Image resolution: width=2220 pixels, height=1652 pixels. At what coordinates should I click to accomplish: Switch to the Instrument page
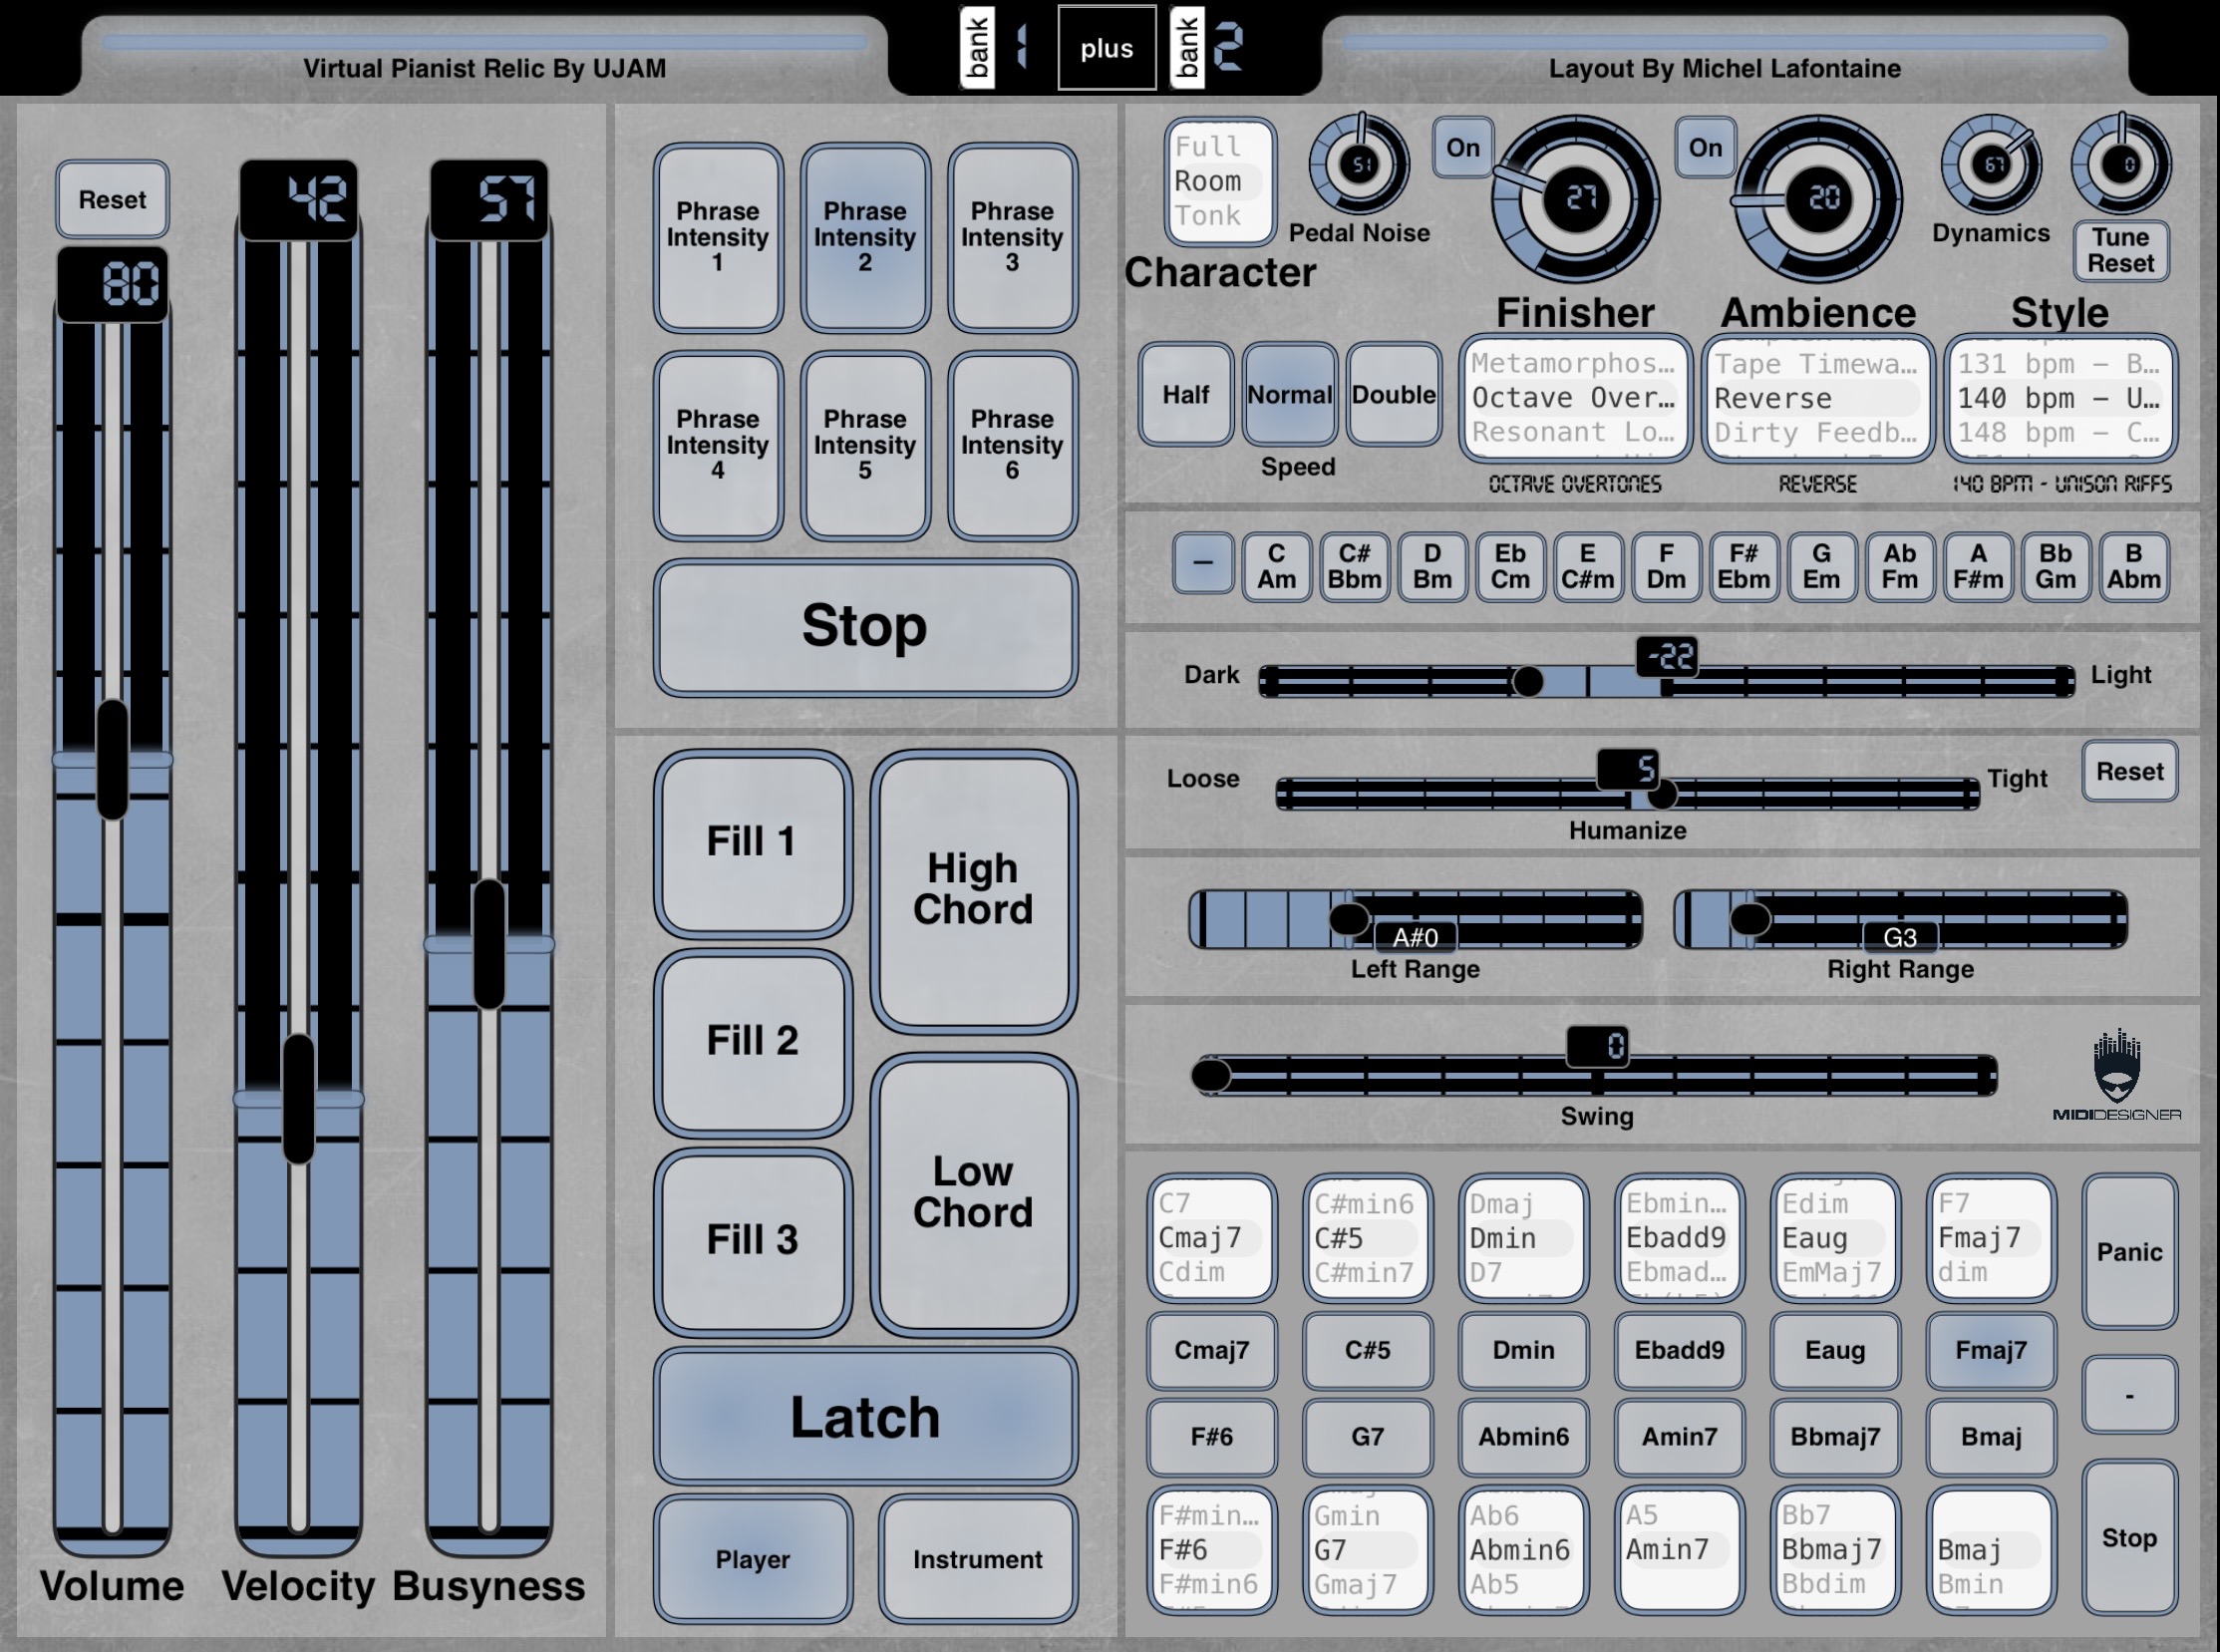[x=978, y=1559]
